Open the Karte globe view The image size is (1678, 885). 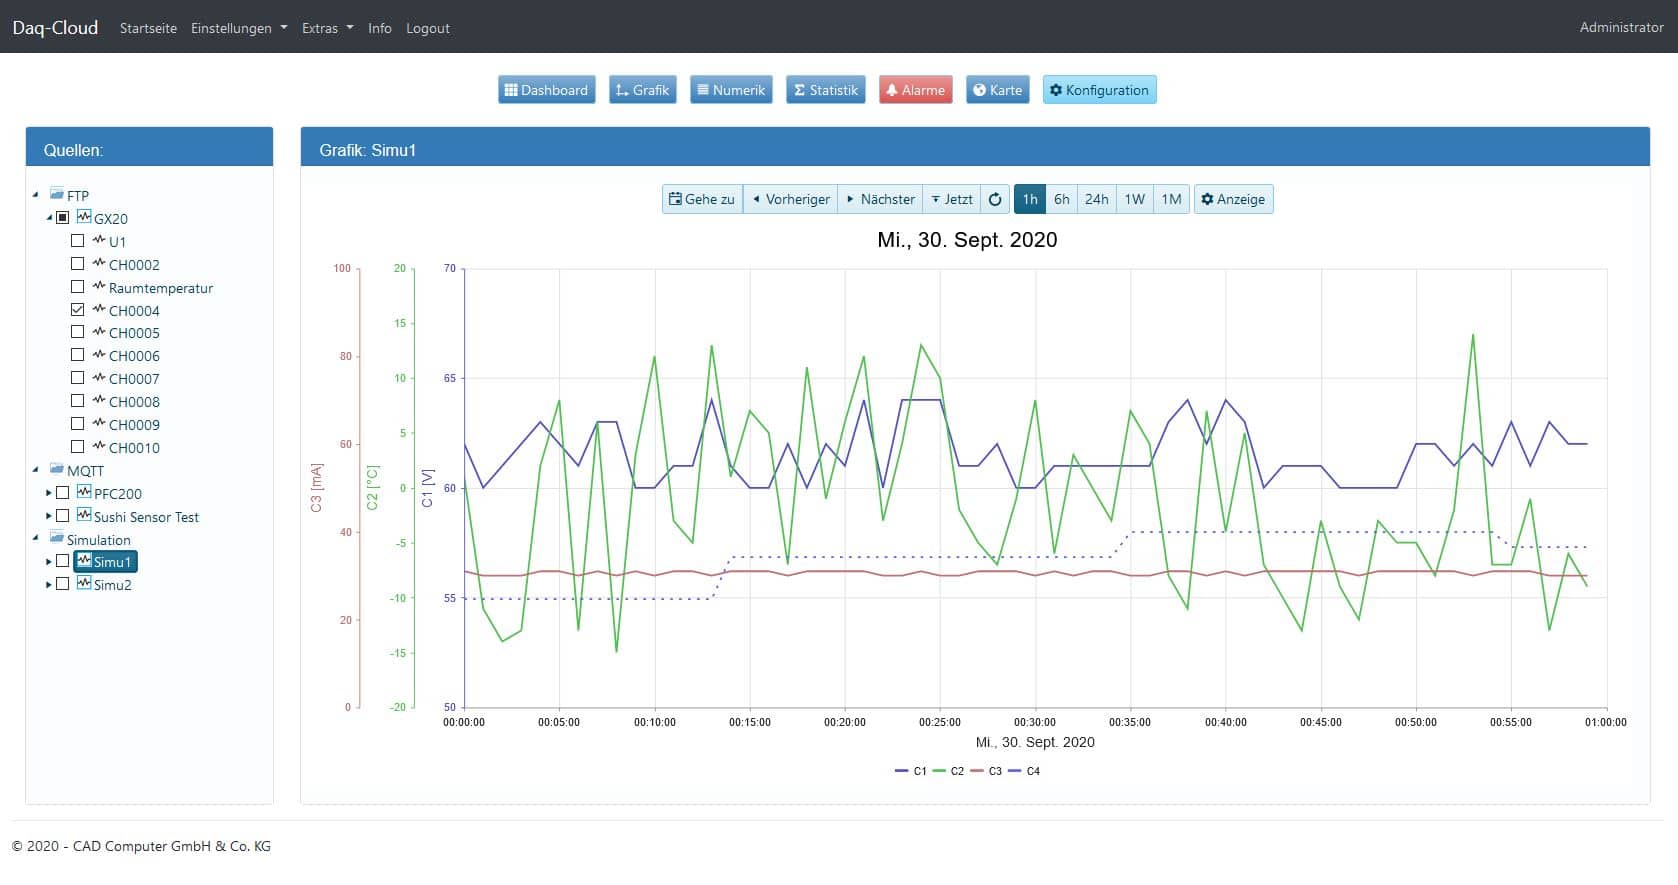pos(997,90)
